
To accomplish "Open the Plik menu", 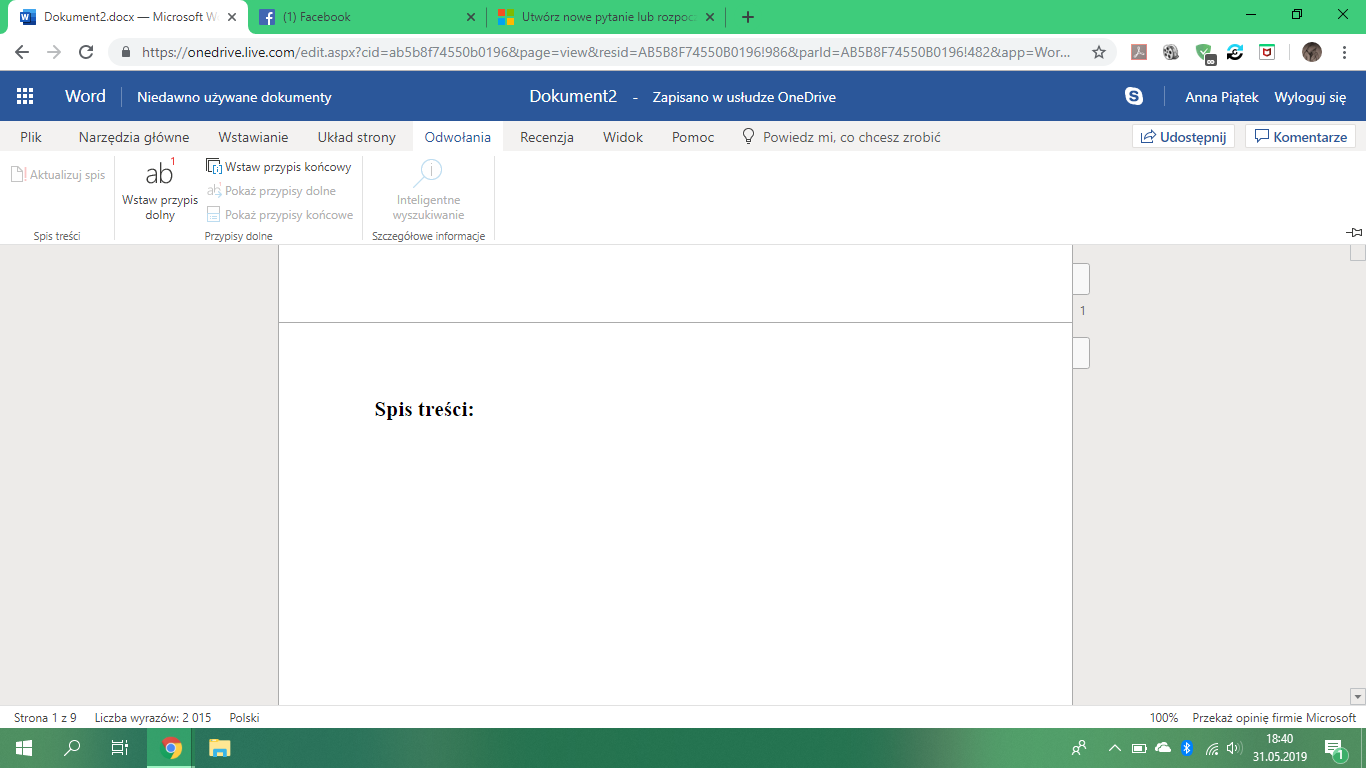I will point(31,137).
